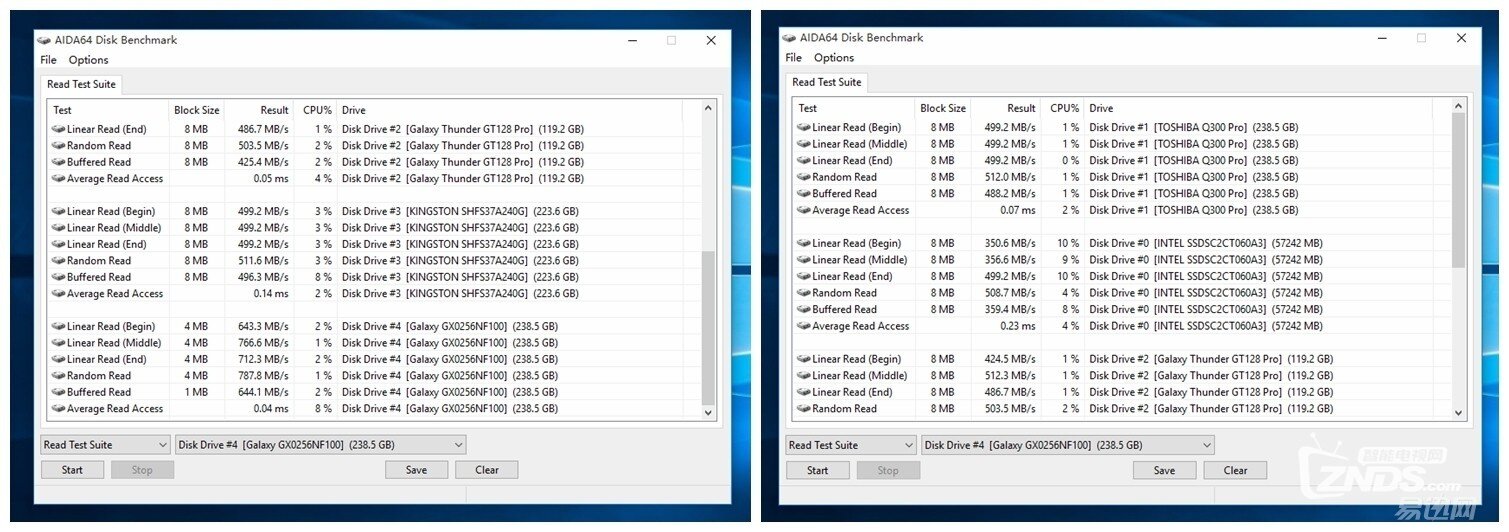This screenshot has height=532, width=1509.
Task: Click scrollbar down arrow in left window results
Action: (709, 412)
